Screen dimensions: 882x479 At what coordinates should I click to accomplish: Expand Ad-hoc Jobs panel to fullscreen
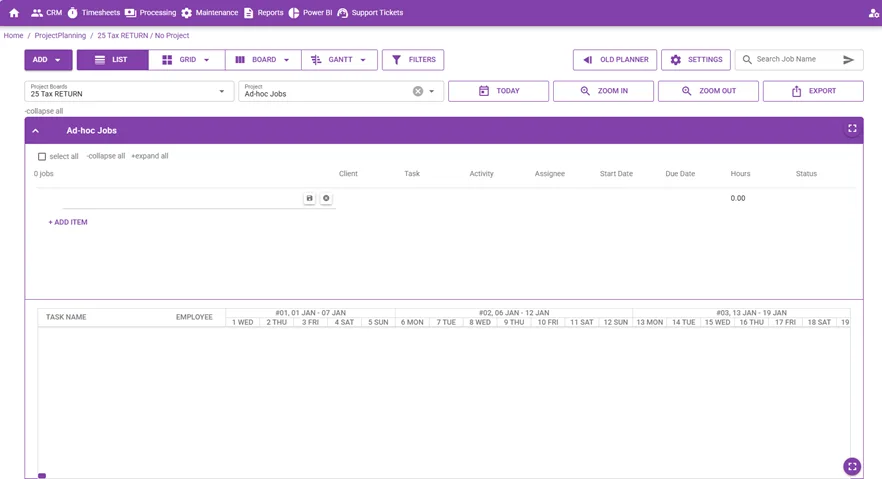point(852,129)
